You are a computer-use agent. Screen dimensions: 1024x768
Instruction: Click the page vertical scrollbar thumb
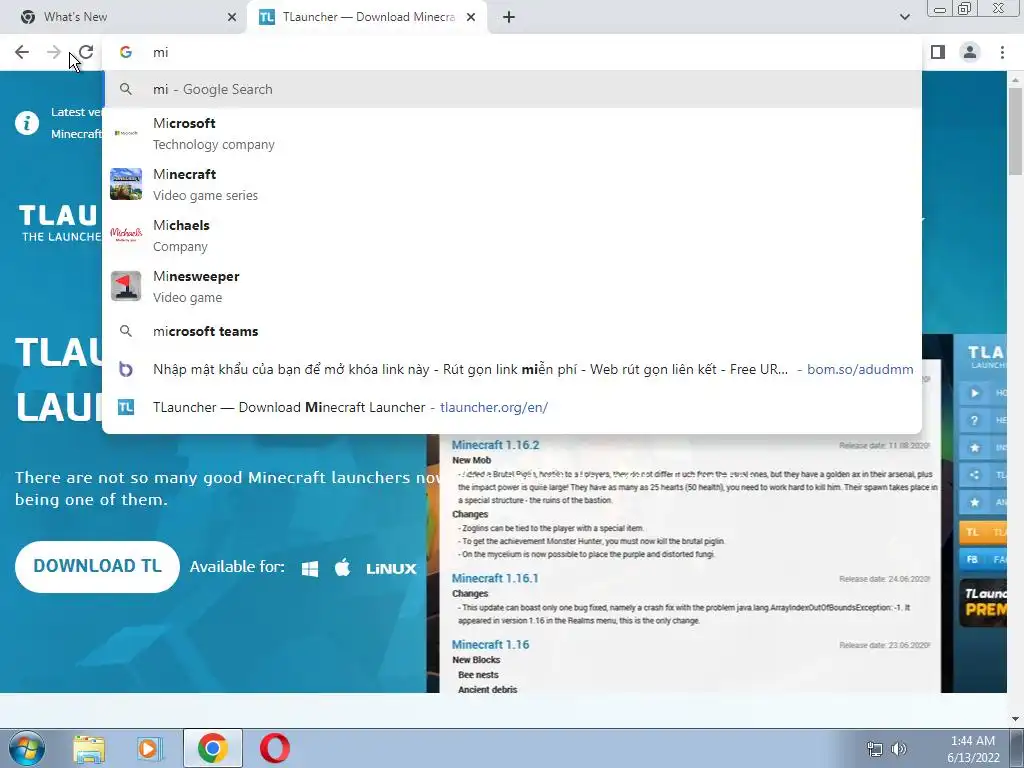pyautogui.click(x=1015, y=131)
